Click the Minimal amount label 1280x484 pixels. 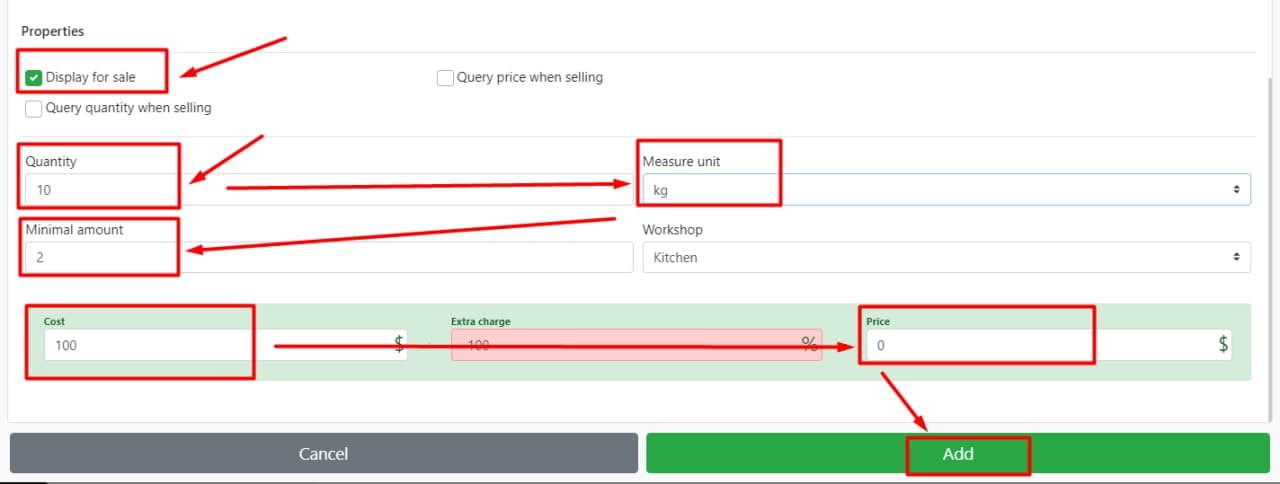click(x=75, y=230)
